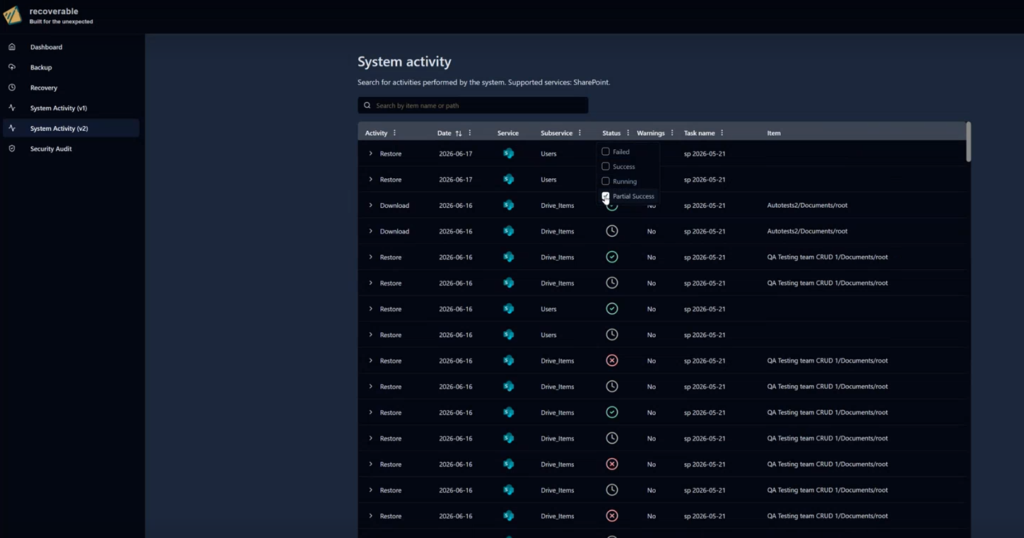Click SharePoint icon in the running Download row

tap(508, 231)
